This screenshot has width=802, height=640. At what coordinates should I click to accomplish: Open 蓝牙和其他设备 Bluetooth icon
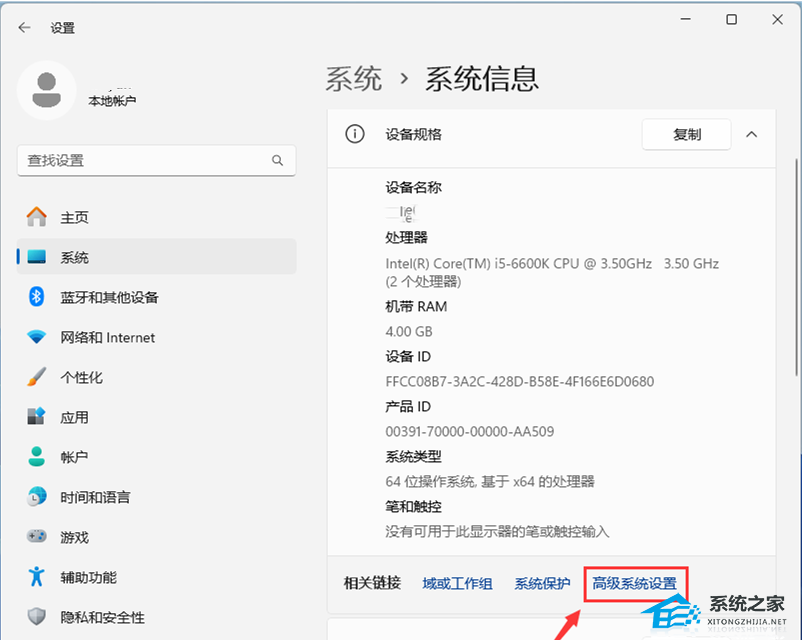pos(37,297)
